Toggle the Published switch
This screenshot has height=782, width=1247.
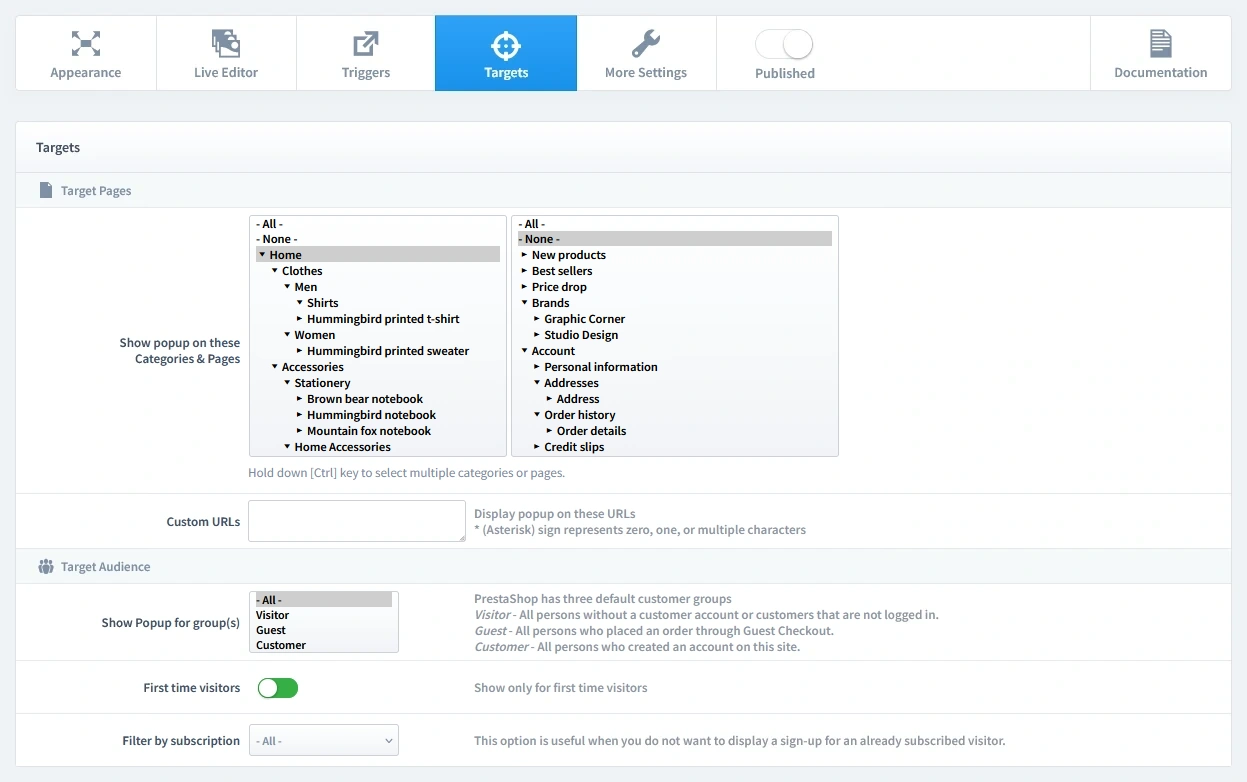(783, 44)
